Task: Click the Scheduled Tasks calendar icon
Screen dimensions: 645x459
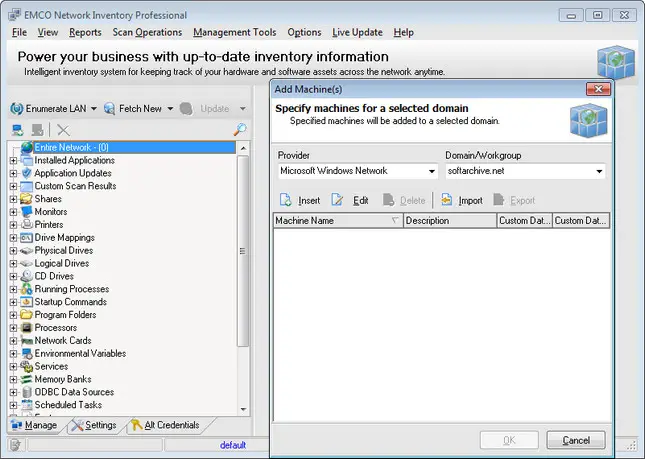Action: (26, 405)
